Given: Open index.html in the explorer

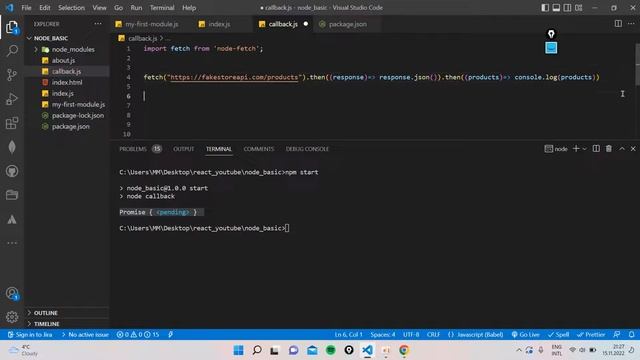Looking at the screenshot, I should click(67, 82).
